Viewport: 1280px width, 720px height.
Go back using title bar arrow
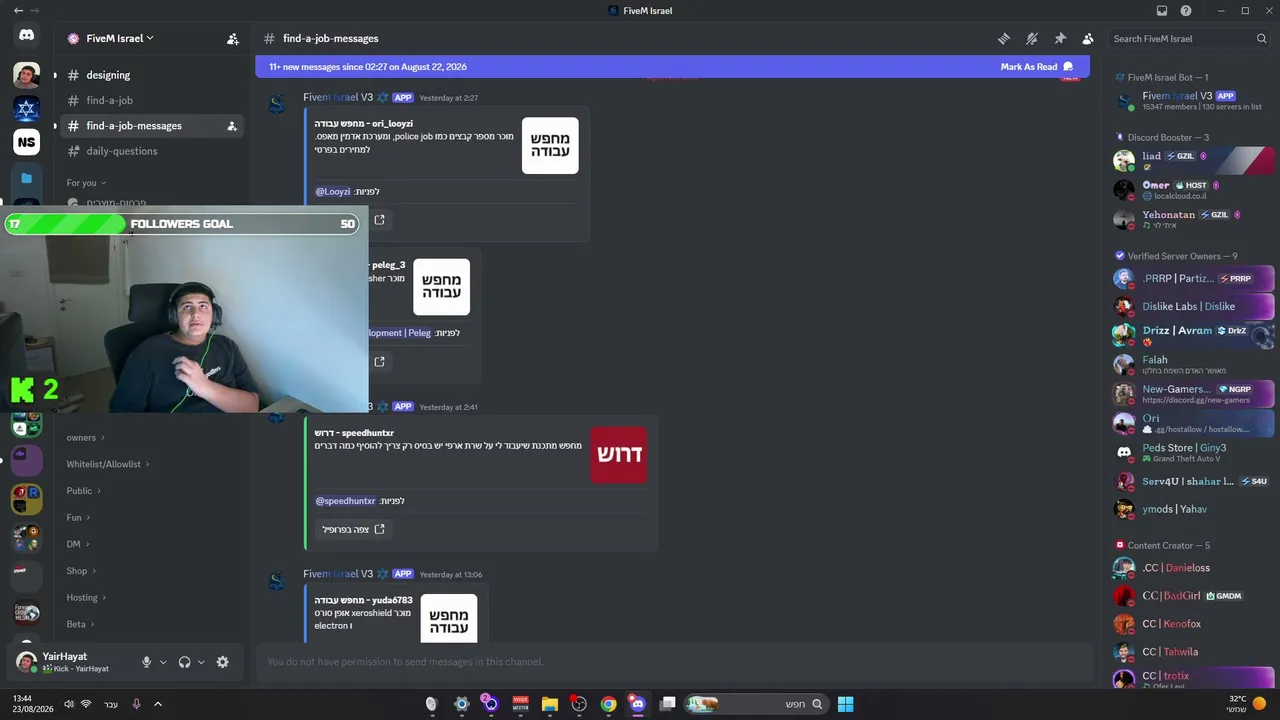click(18, 11)
